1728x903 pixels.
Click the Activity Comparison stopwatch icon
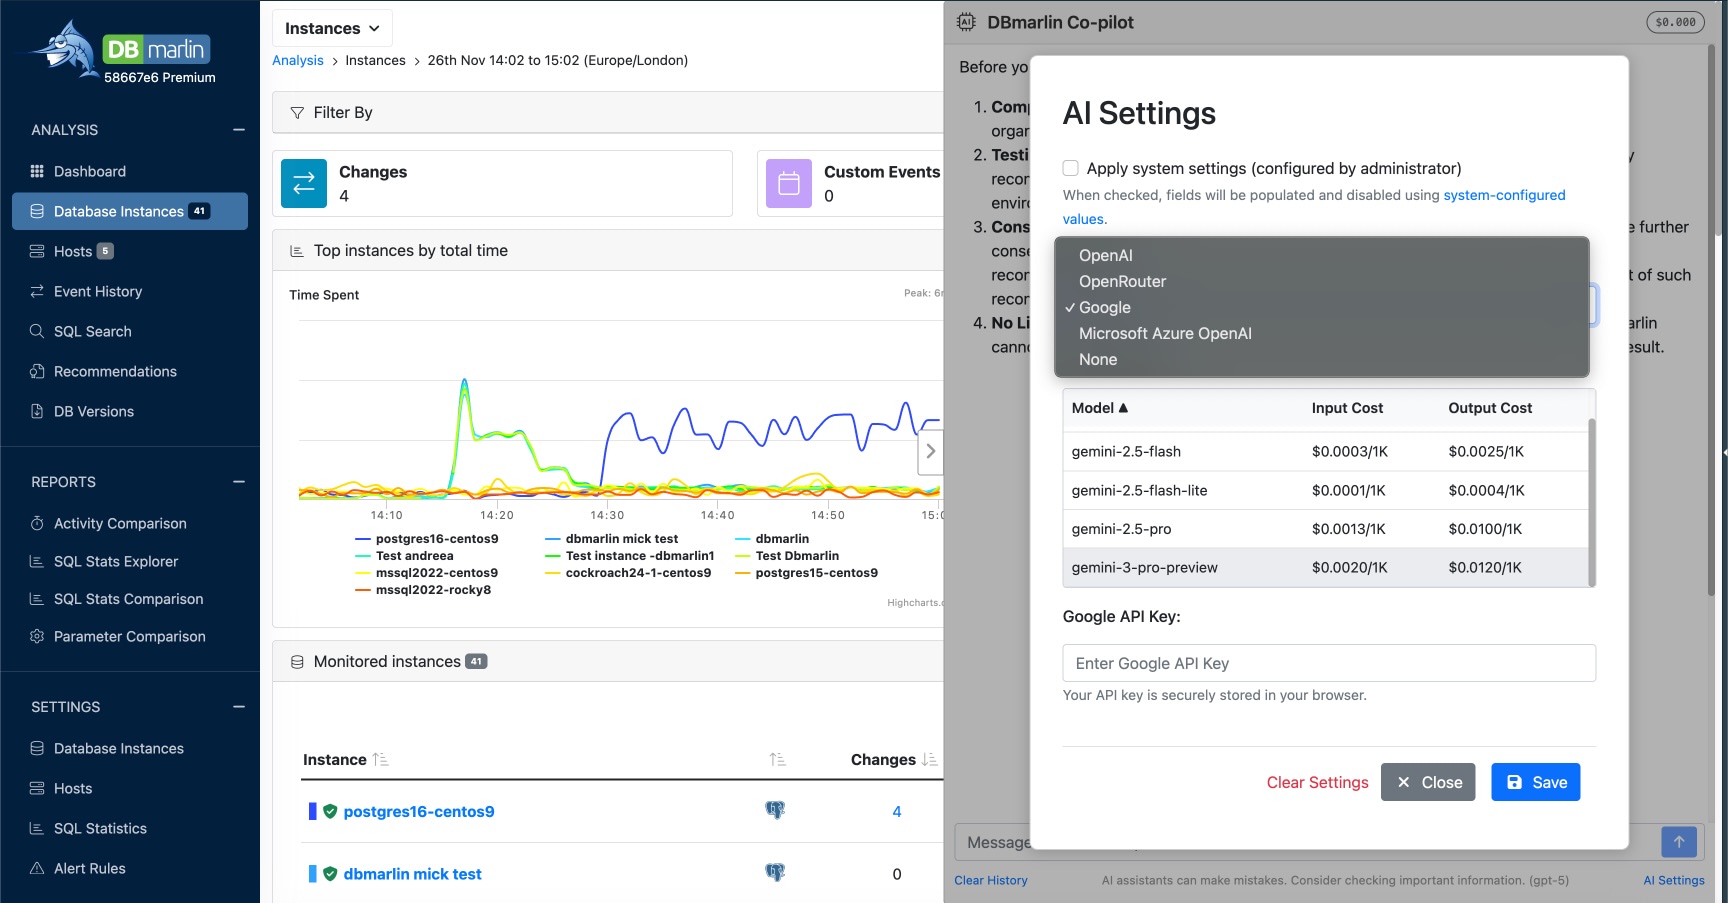point(37,523)
